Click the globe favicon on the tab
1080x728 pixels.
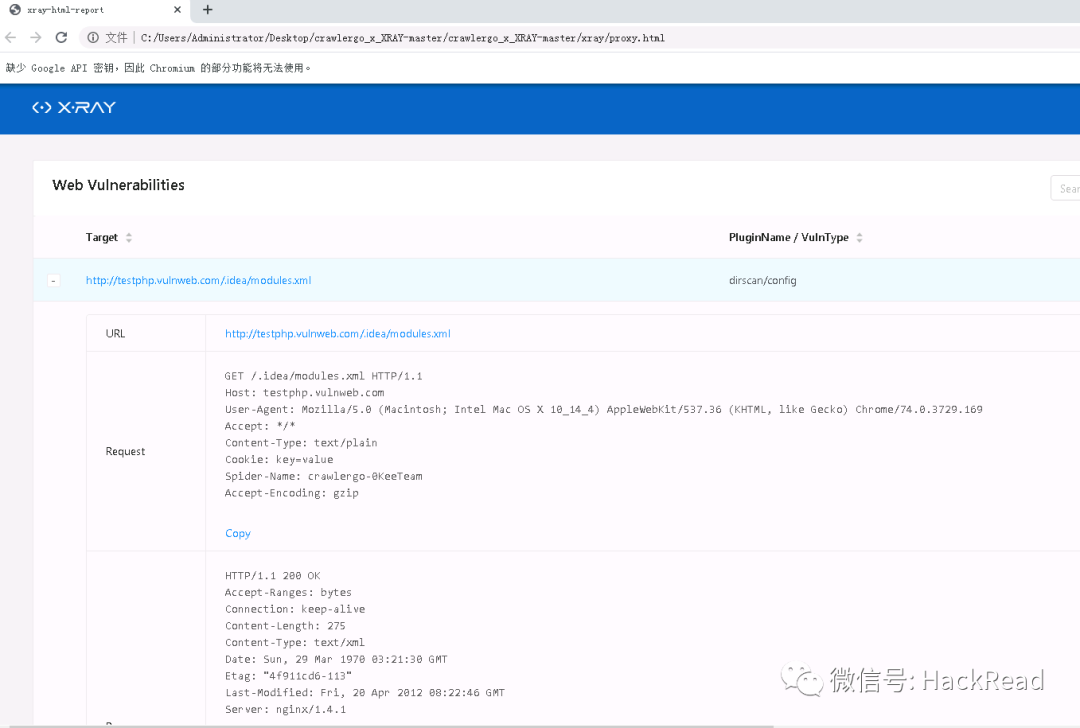coord(14,10)
